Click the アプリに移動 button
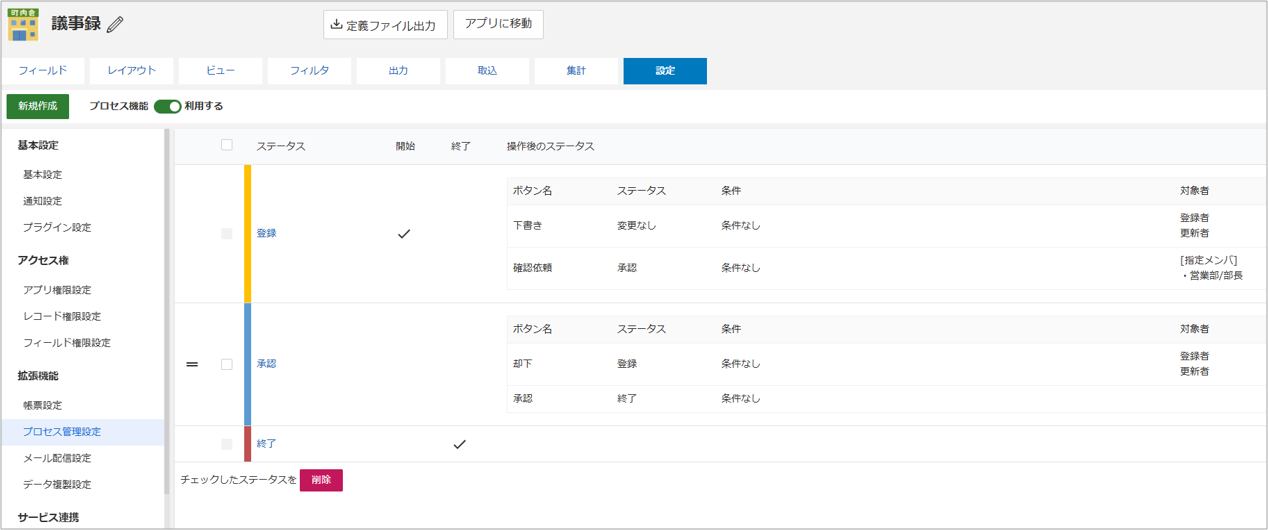1268x530 pixels. pyautogui.click(x=498, y=24)
